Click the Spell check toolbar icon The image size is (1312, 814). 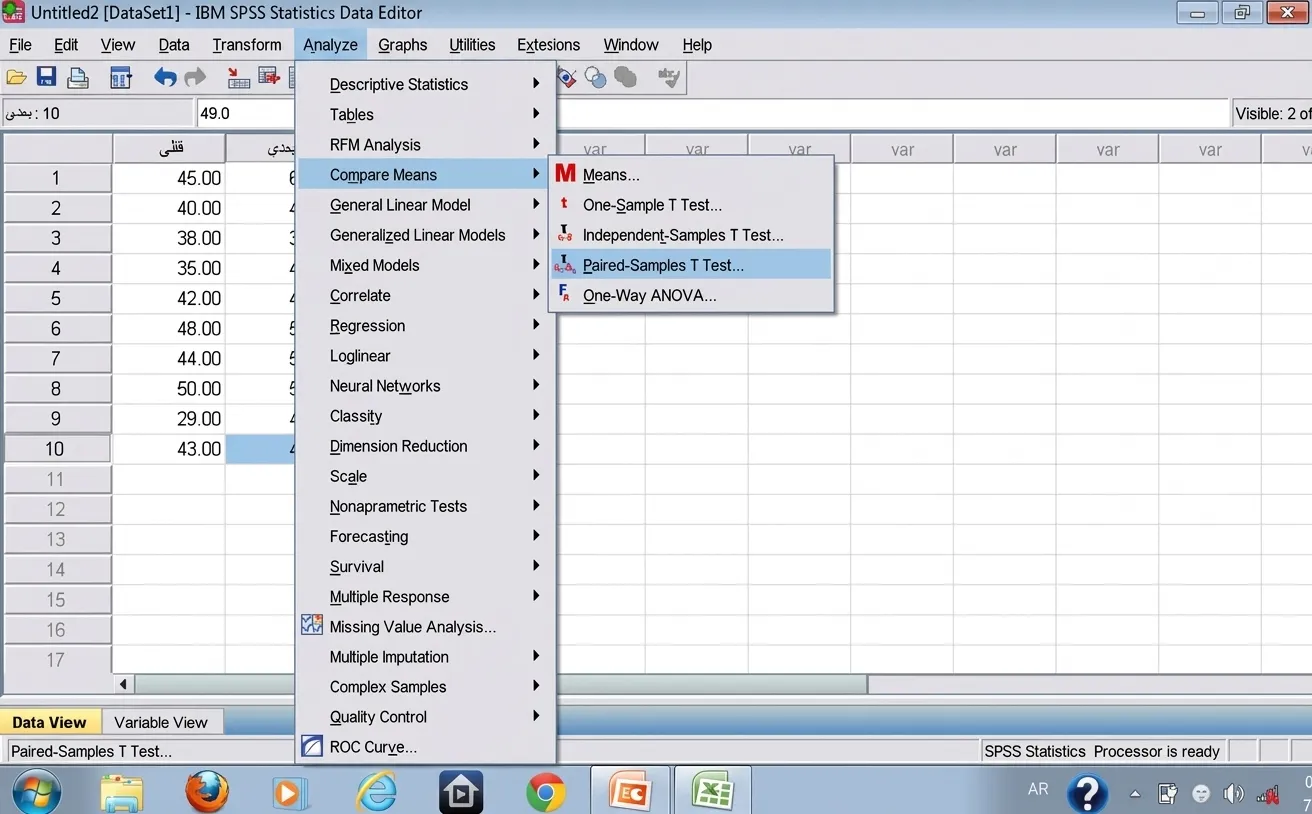coord(669,78)
